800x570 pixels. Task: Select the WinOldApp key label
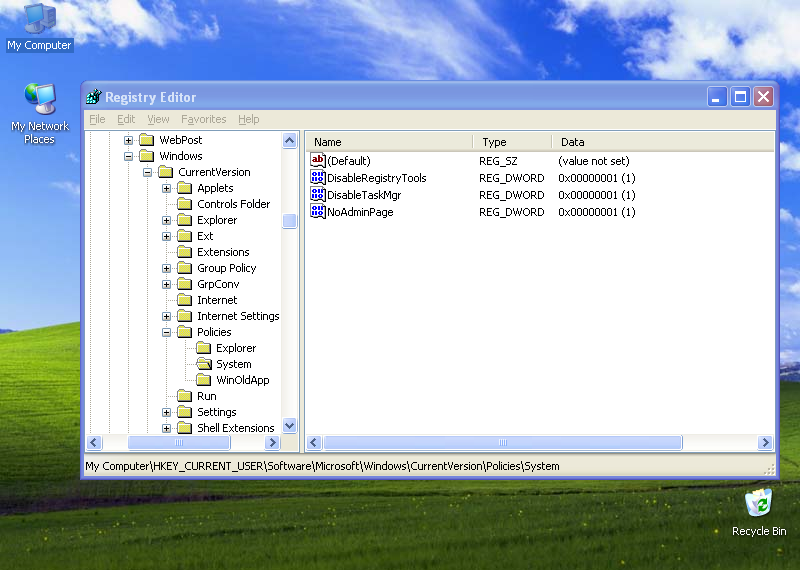point(242,380)
